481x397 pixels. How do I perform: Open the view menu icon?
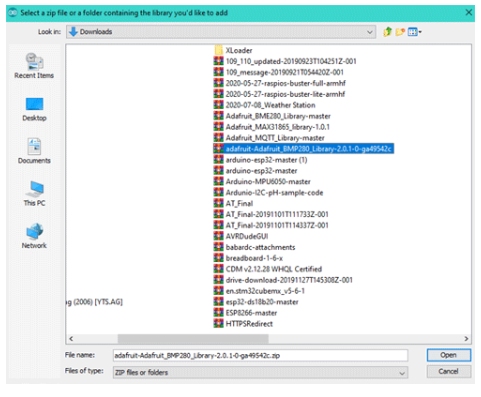tap(414, 32)
